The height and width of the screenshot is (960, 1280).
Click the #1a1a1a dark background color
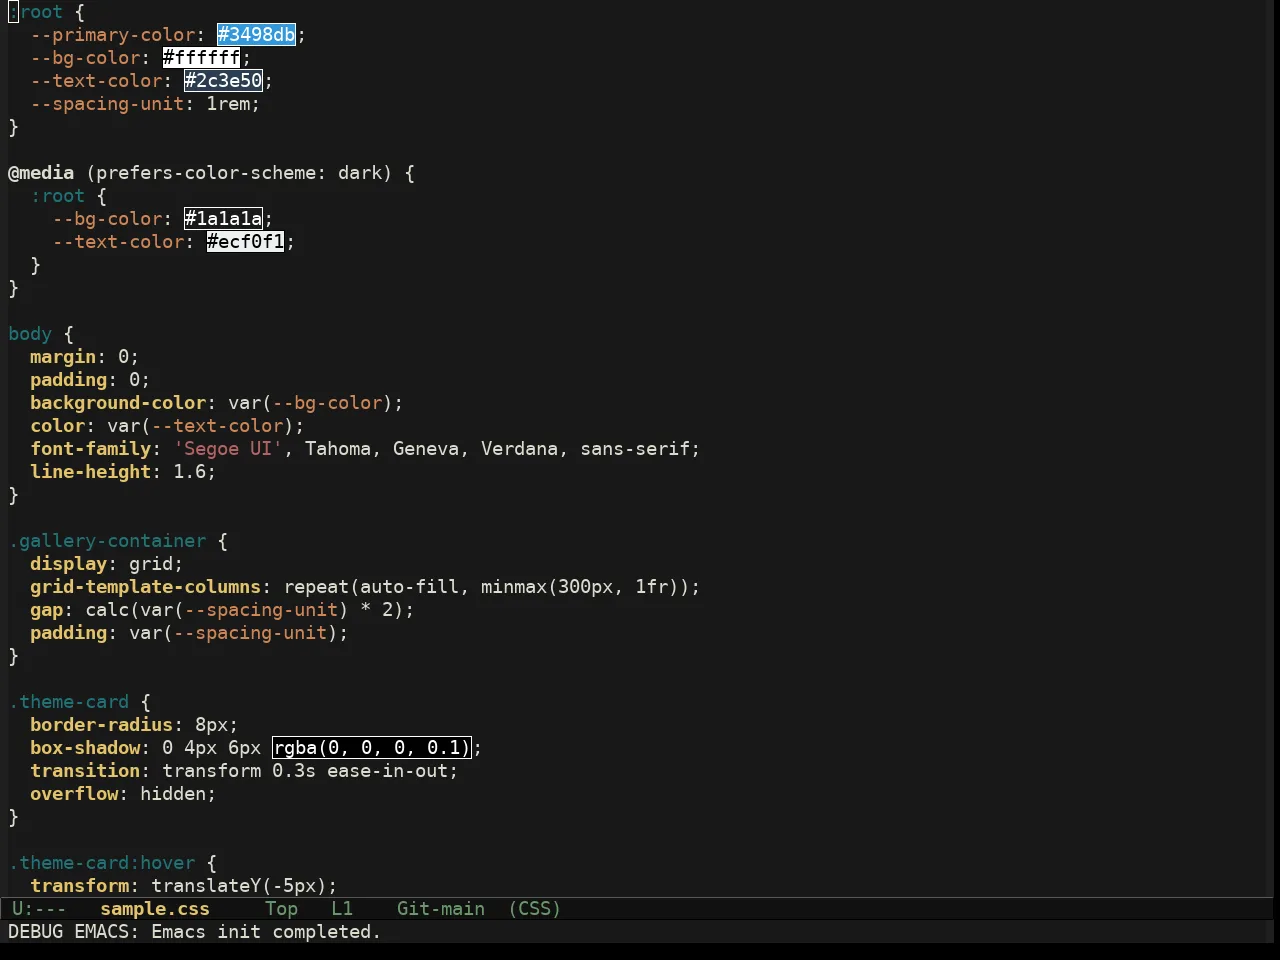pos(223,219)
